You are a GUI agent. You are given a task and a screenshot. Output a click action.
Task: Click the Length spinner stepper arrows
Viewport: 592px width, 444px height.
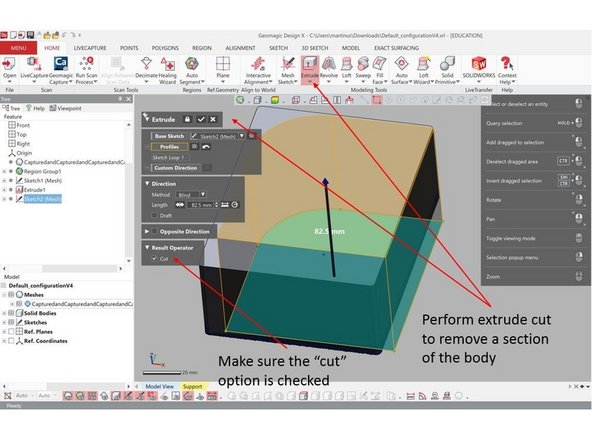[x=216, y=205]
